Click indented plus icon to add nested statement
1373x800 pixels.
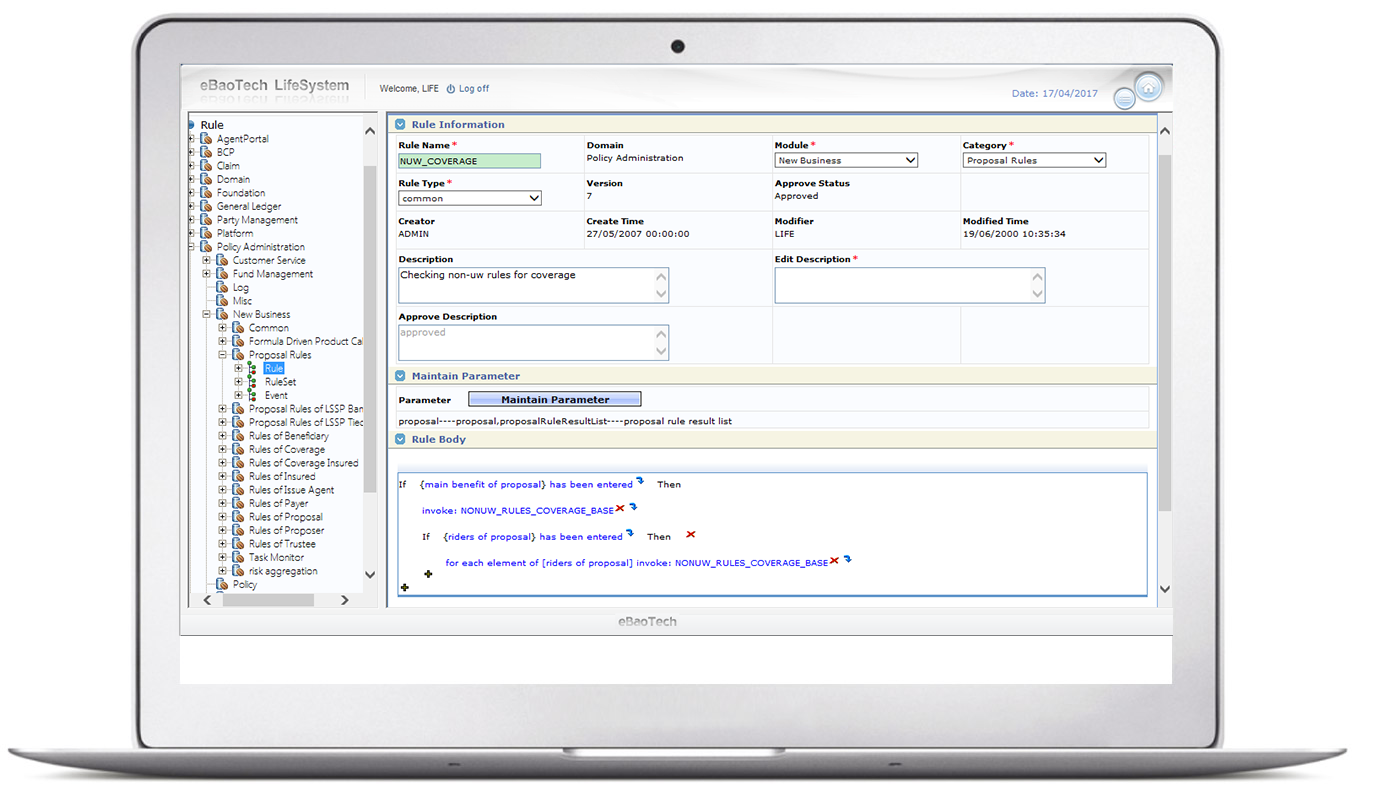pos(428,574)
